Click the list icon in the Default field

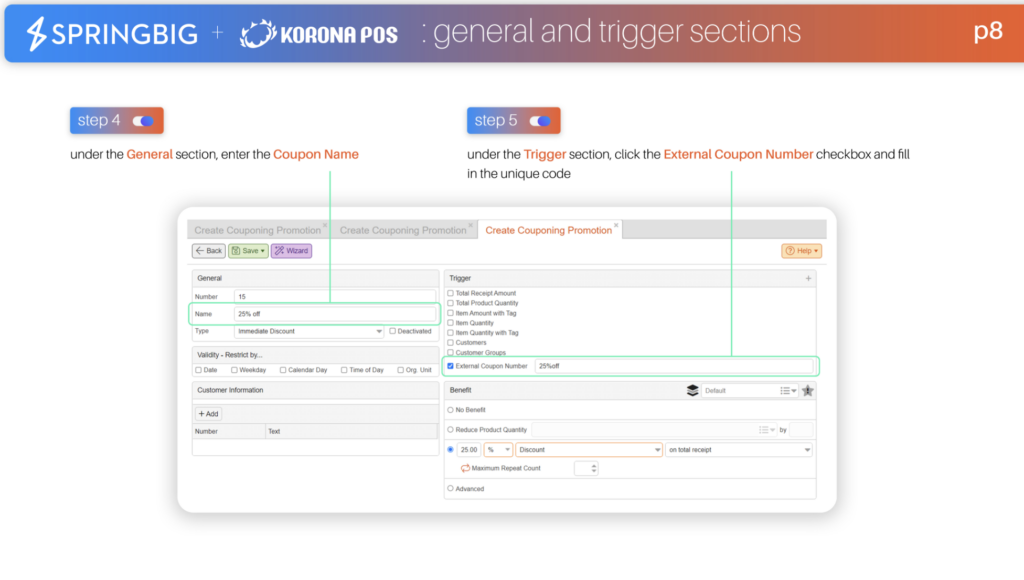(788, 391)
